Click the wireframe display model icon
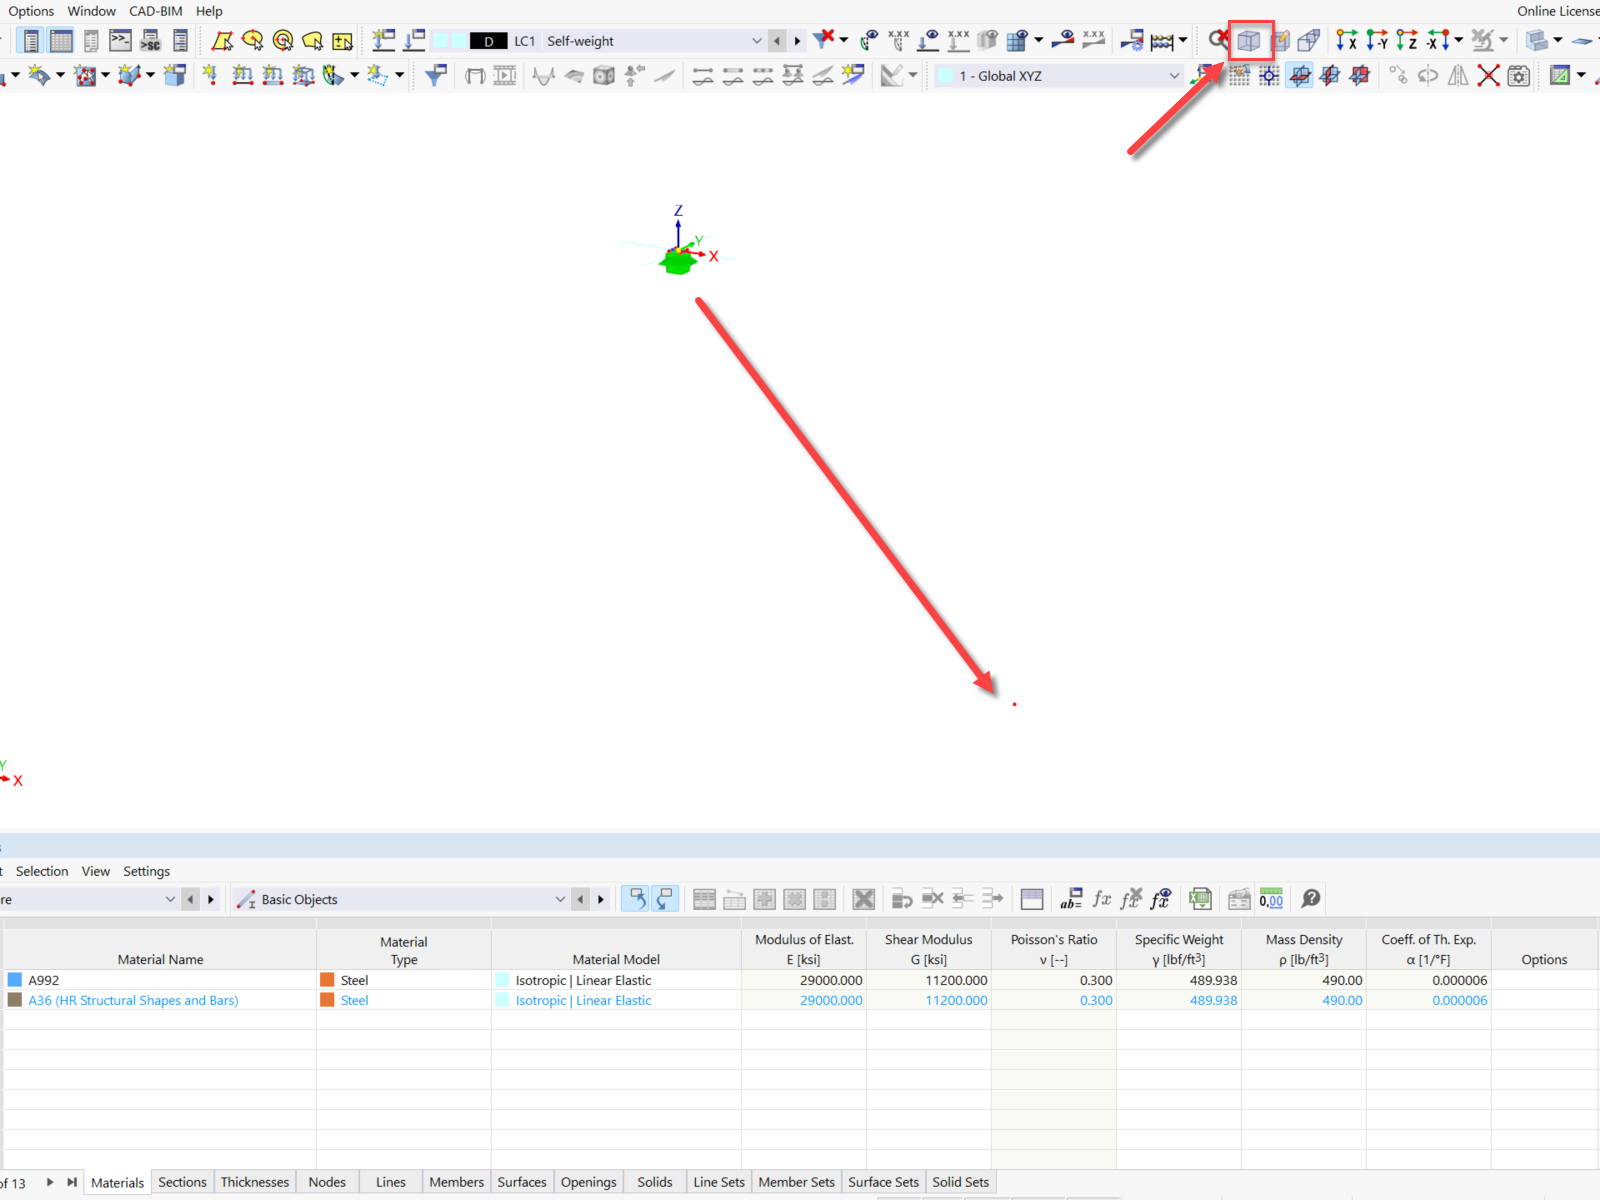The height and width of the screenshot is (1200, 1600). pyautogui.click(x=1308, y=41)
